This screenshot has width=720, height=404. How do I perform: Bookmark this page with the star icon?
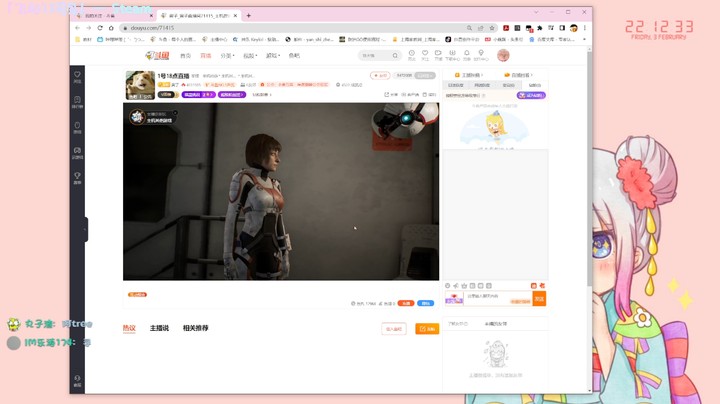point(492,28)
